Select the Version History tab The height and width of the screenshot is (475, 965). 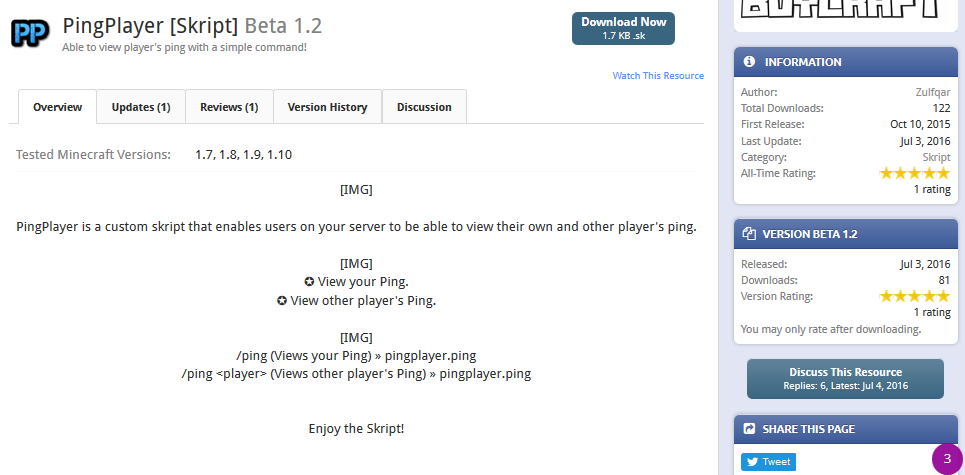pyautogui.click(x=327, y=107)
